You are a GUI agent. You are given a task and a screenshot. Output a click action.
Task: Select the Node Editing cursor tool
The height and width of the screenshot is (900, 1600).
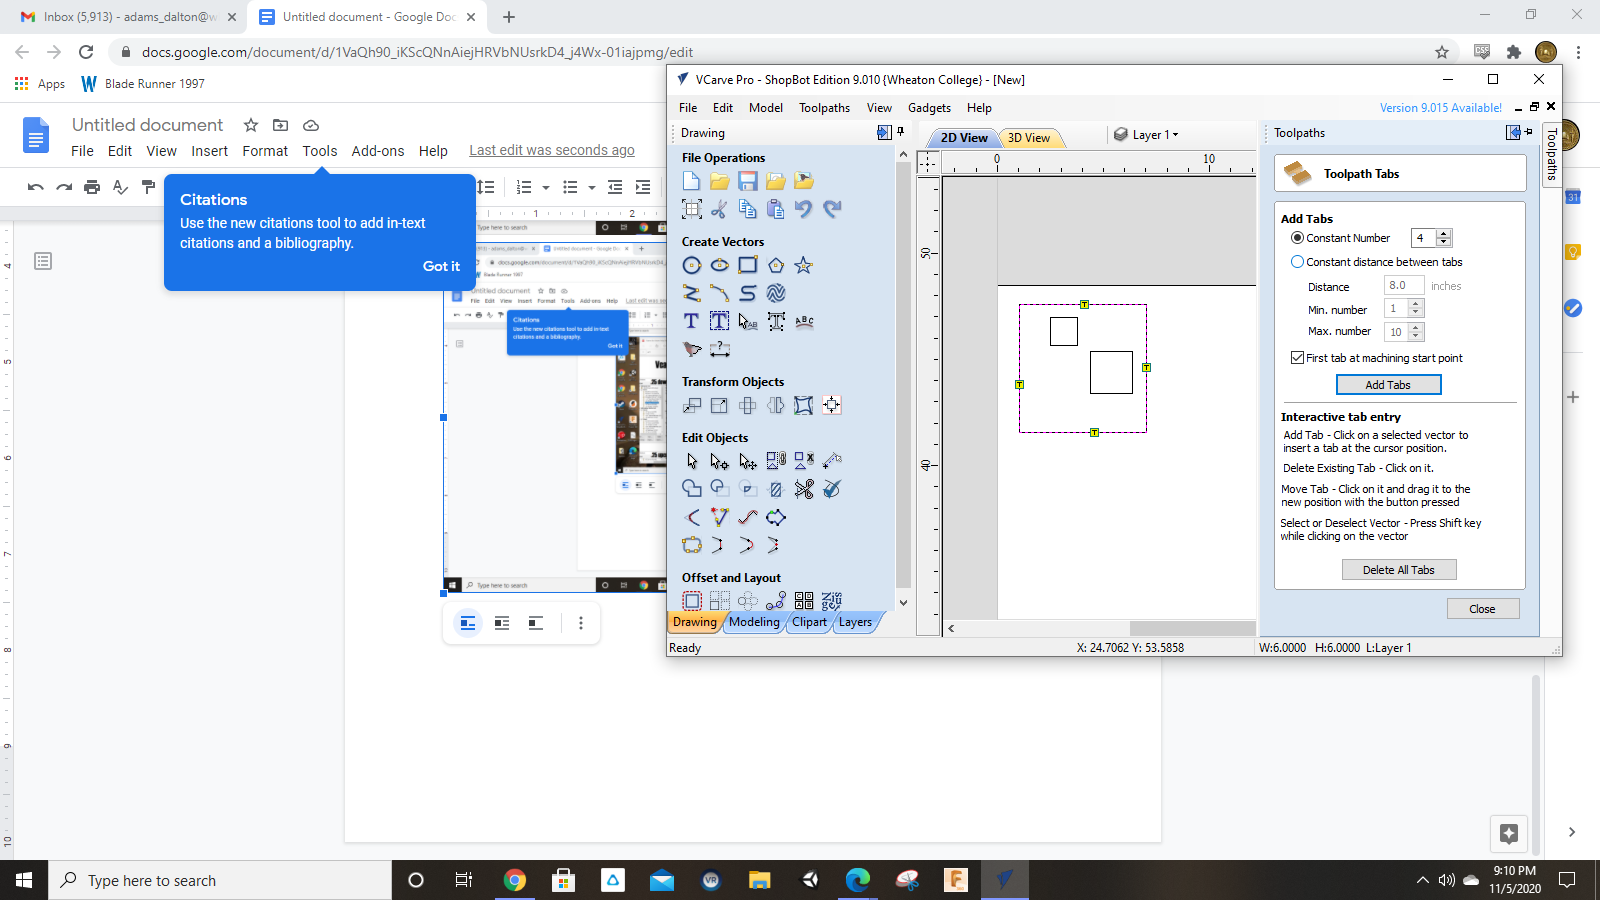[x=719, y=461]
